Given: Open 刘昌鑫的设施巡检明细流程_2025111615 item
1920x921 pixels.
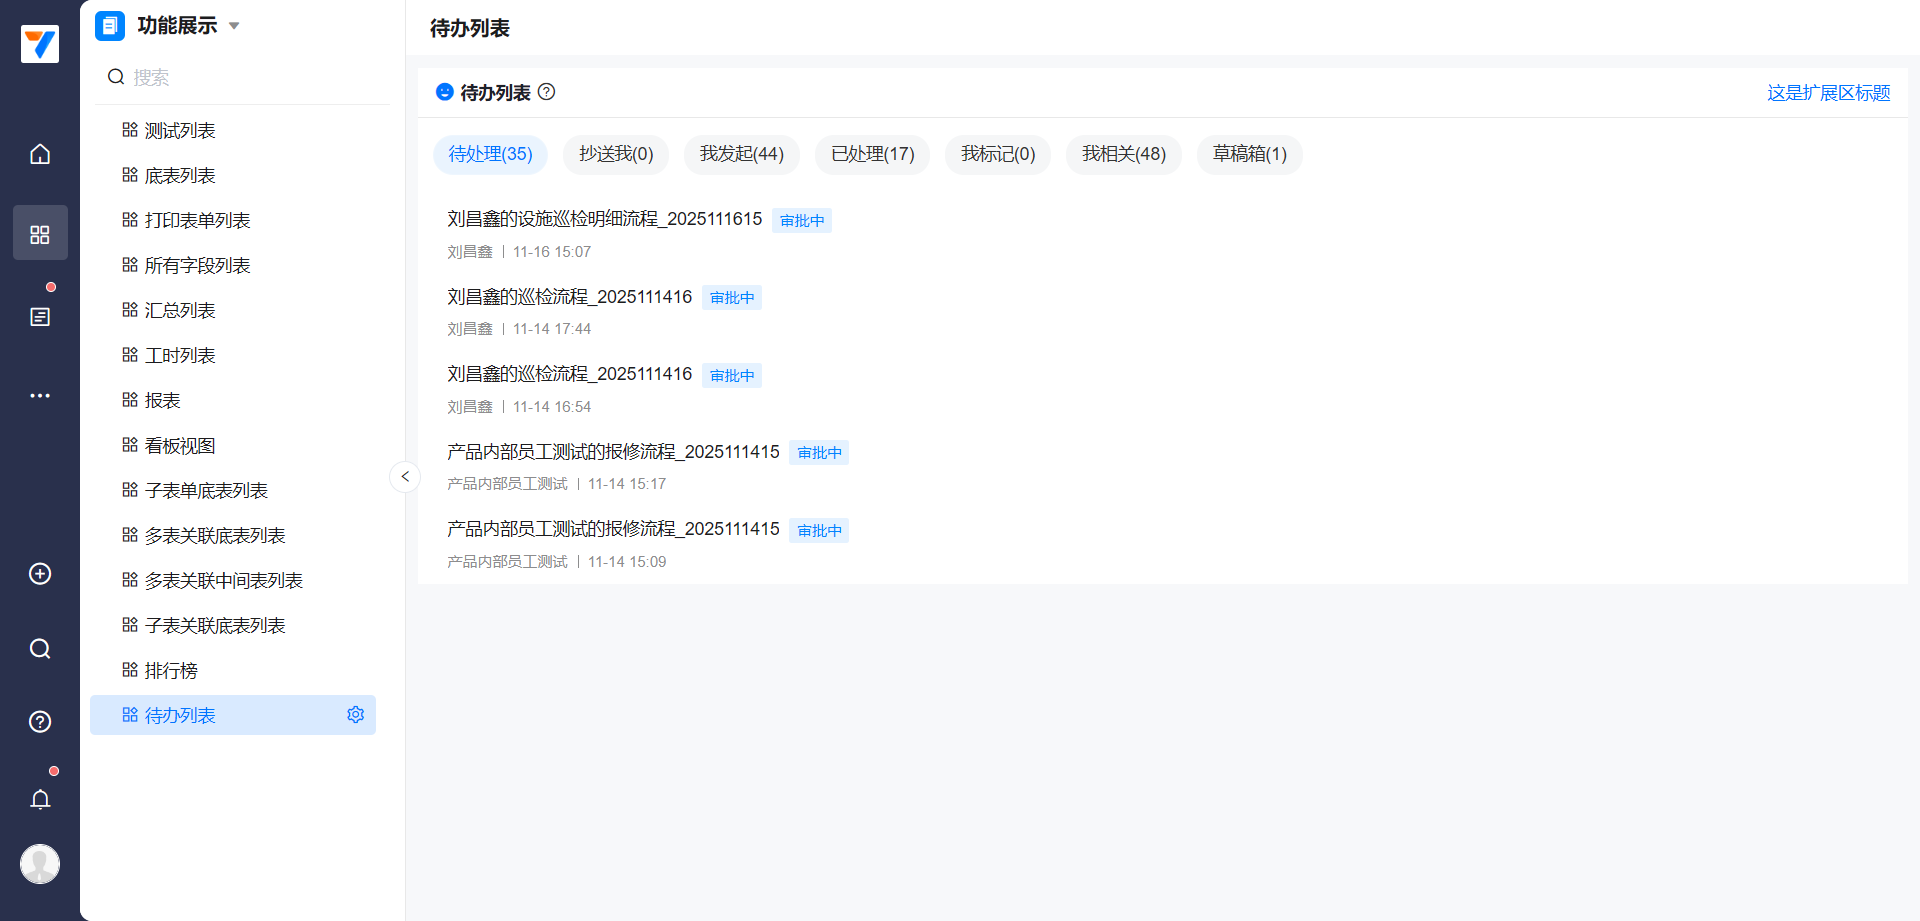Looking at the screenshot, I should (604, 219).
